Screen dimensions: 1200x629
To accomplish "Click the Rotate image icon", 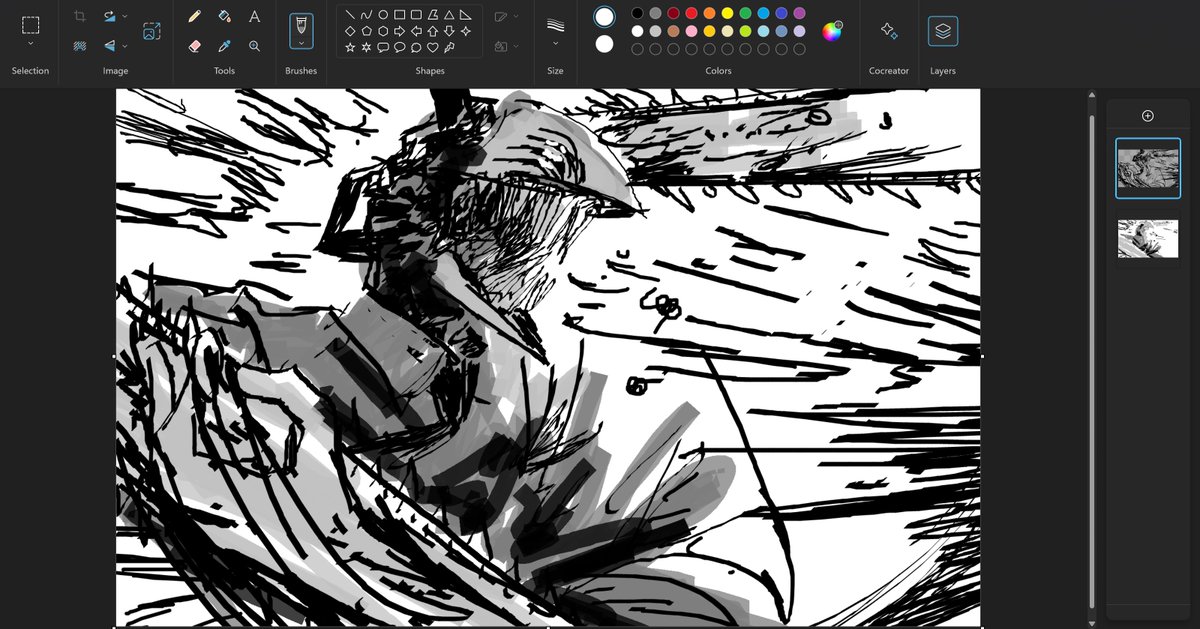I will (110, 16).
